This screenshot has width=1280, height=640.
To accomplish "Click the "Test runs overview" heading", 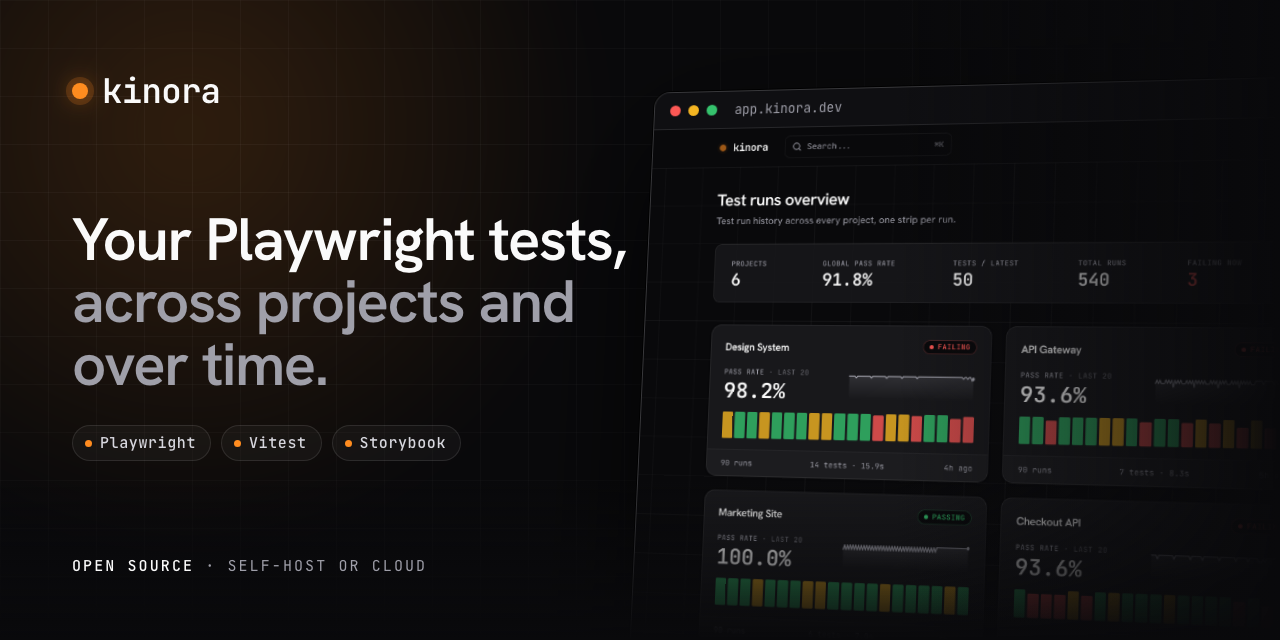I will (783, 200).
